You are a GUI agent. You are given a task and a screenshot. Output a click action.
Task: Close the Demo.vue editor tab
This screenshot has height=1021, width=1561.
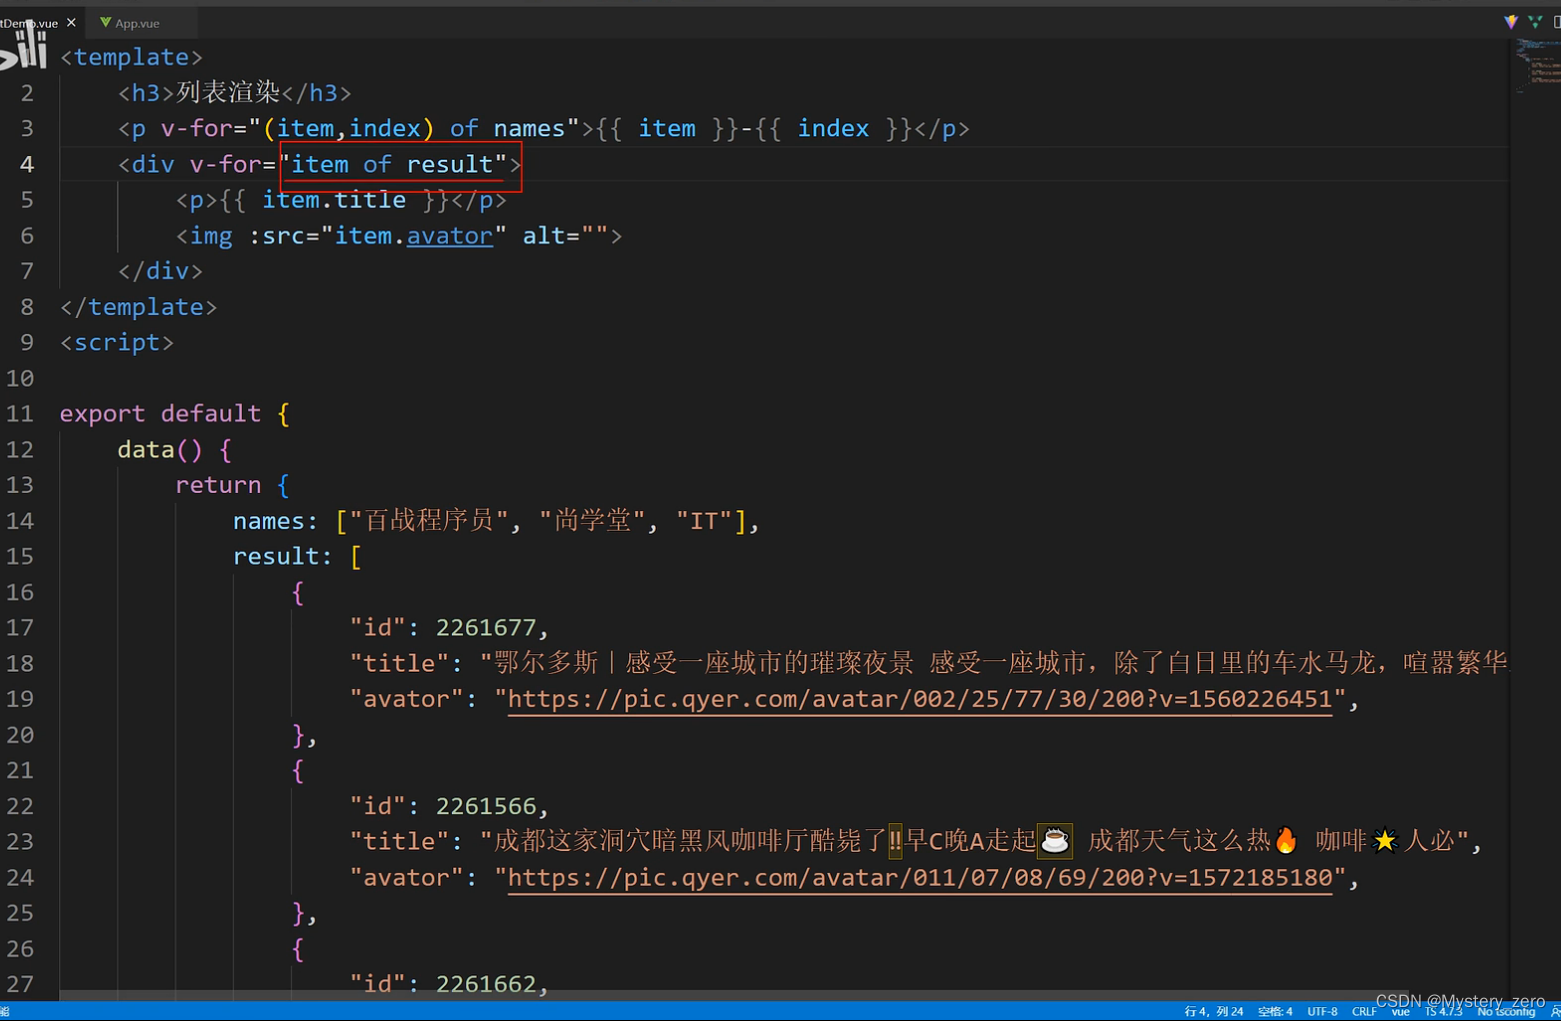pos(71,22)
